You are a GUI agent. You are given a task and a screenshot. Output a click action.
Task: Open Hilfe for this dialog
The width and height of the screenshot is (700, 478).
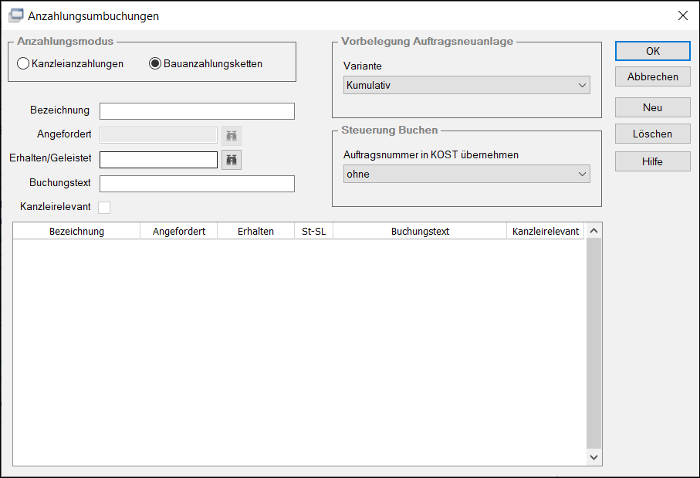pyautogui.click(x=653, y=162)
